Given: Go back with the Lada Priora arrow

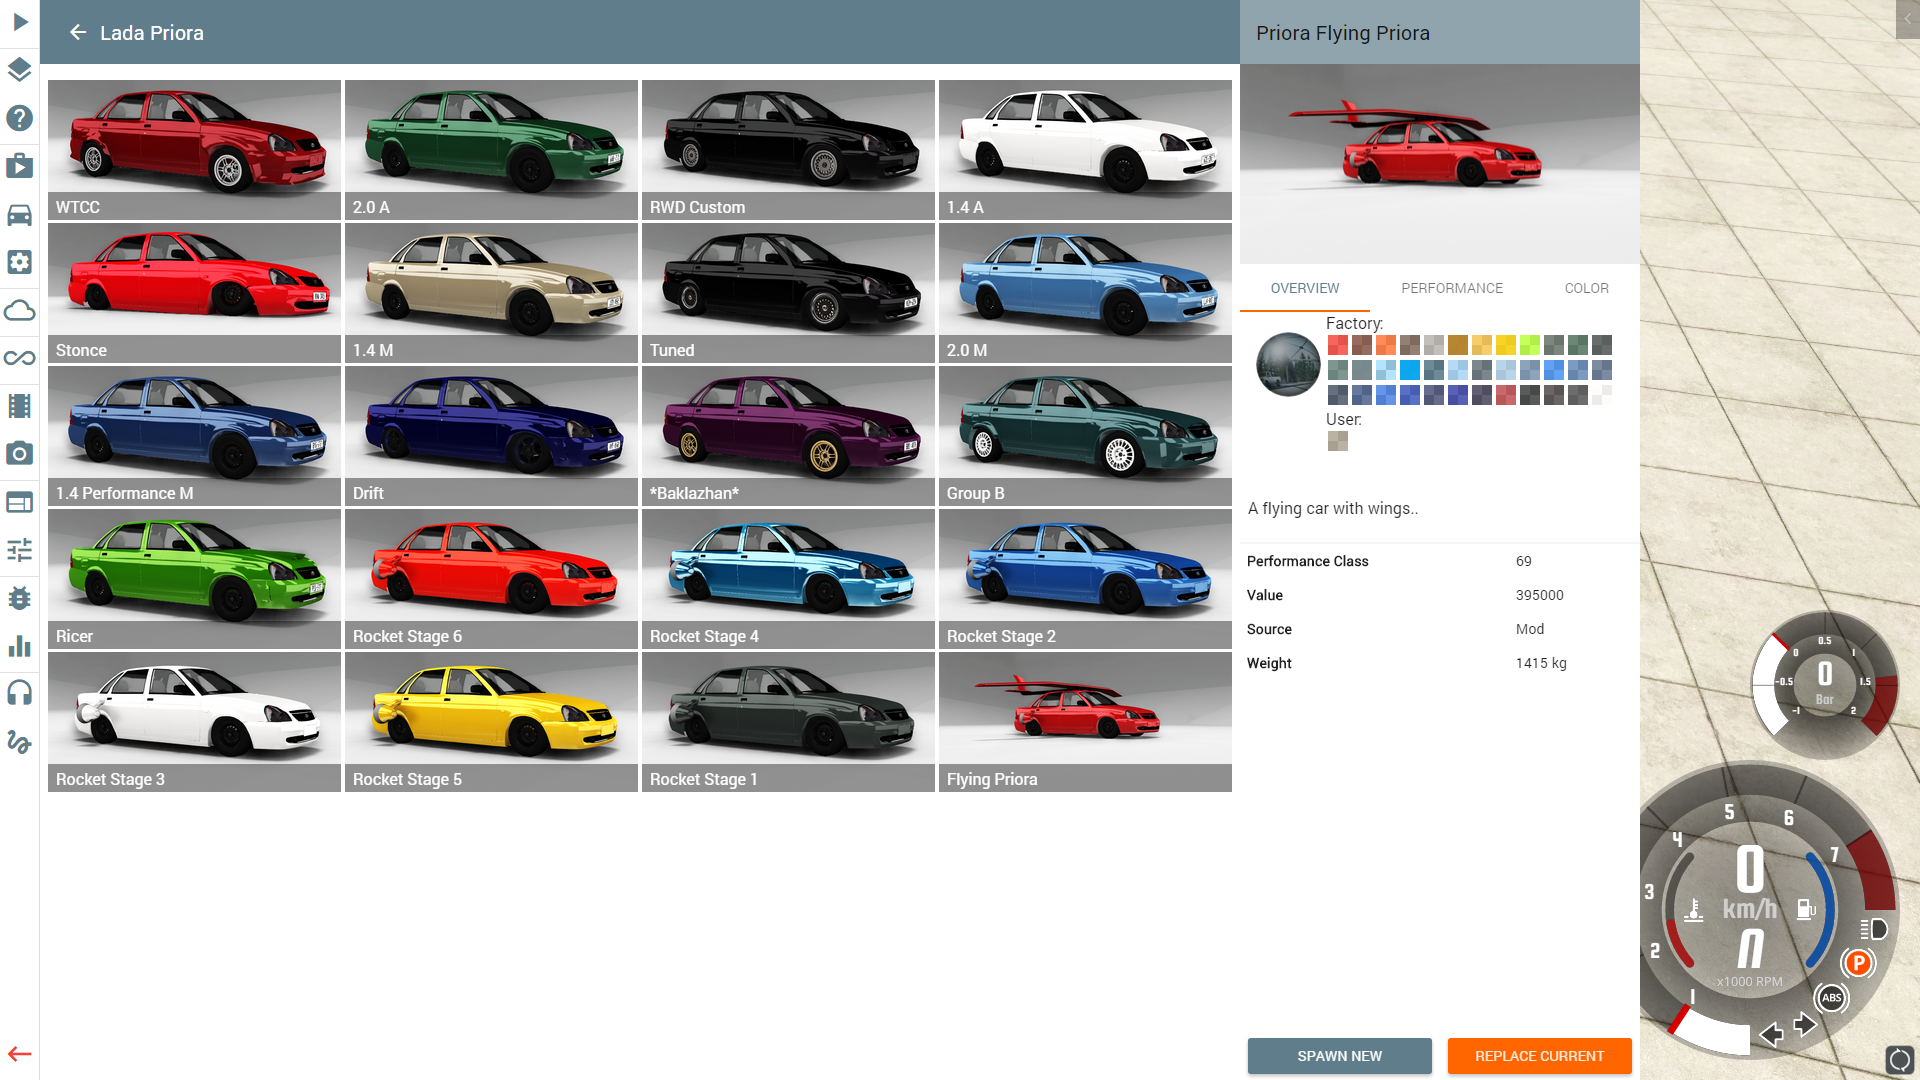Looking at the screenshot, I should (78, 33).
